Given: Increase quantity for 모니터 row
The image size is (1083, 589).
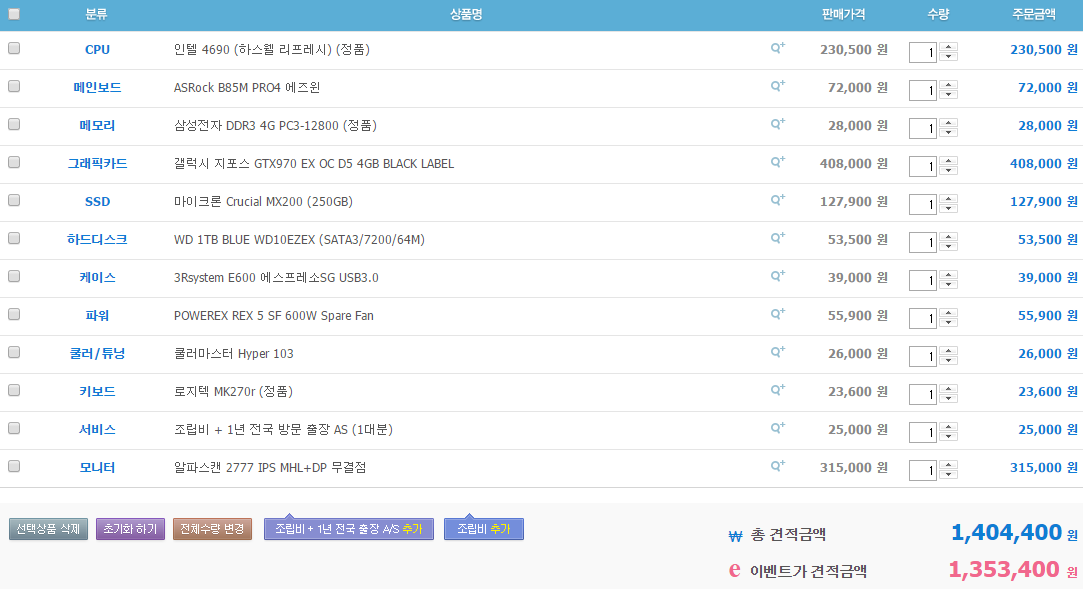Looking at the screenshot, I should pos(948,465).
